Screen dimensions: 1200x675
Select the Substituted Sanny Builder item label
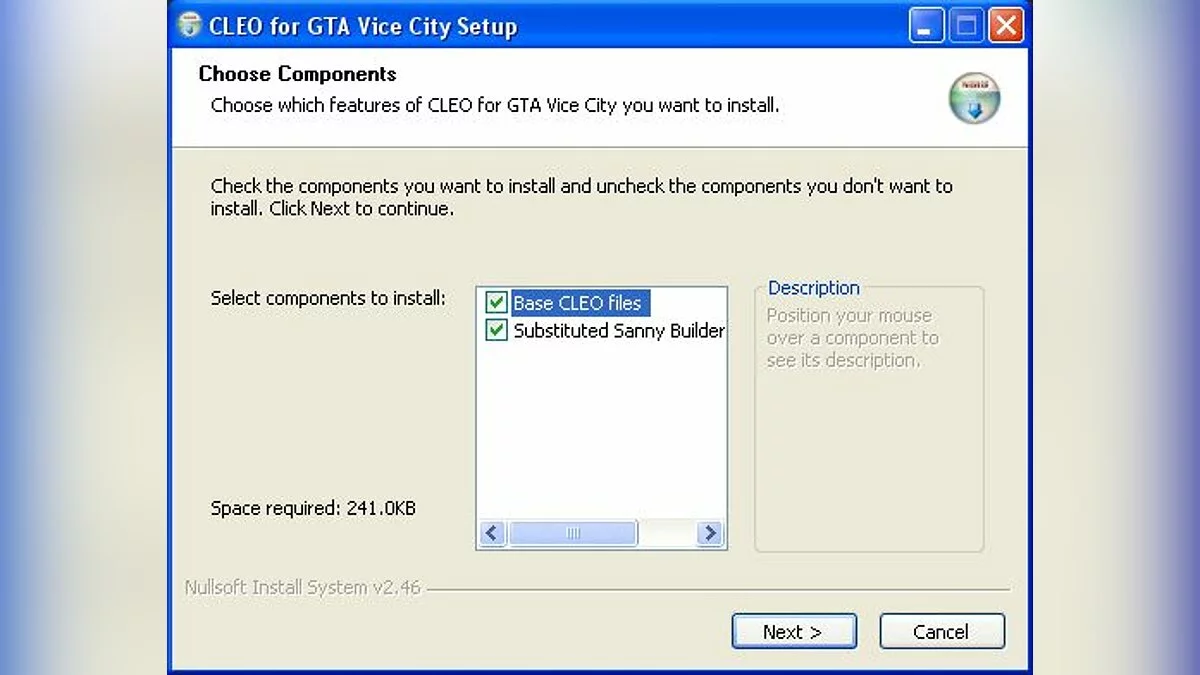pyautogui.click(x=619, y=330)
